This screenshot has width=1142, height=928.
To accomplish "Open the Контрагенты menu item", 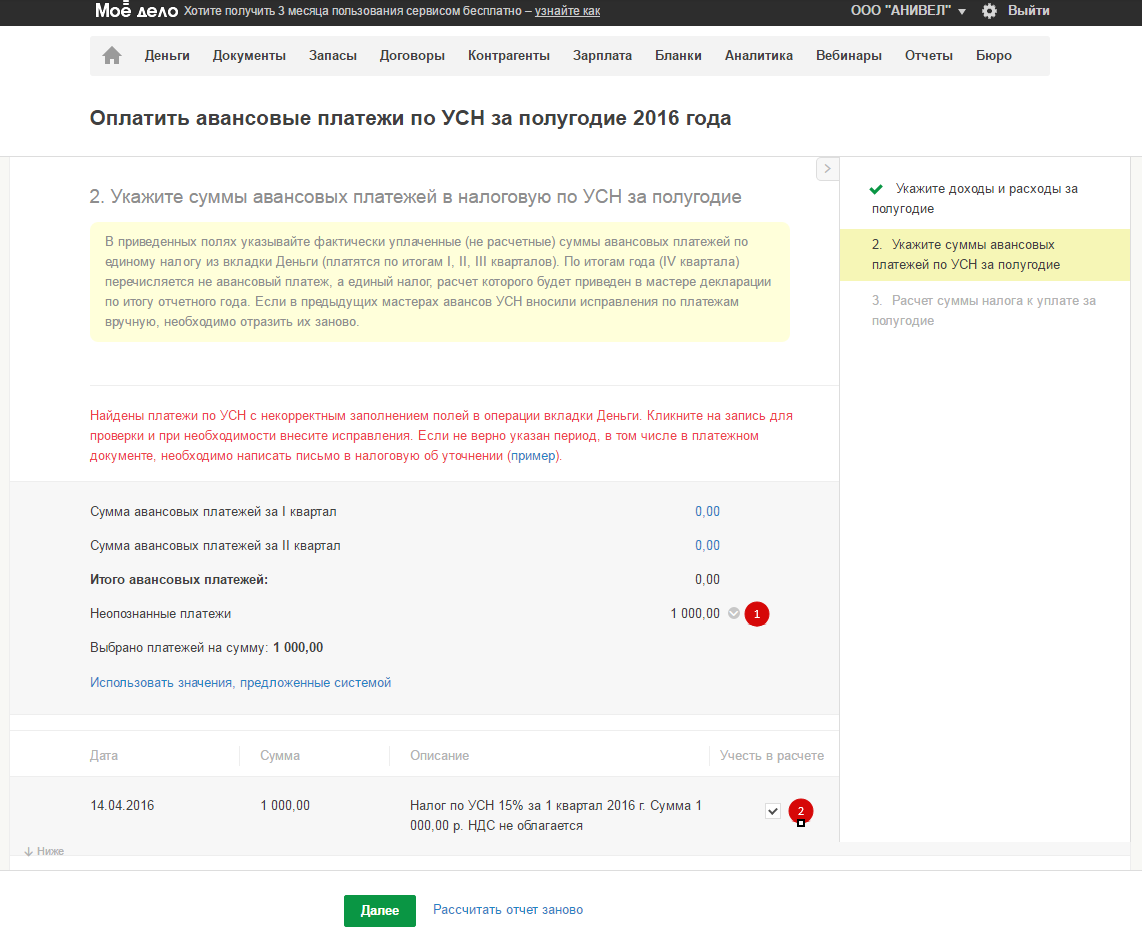I will [509, 56].
